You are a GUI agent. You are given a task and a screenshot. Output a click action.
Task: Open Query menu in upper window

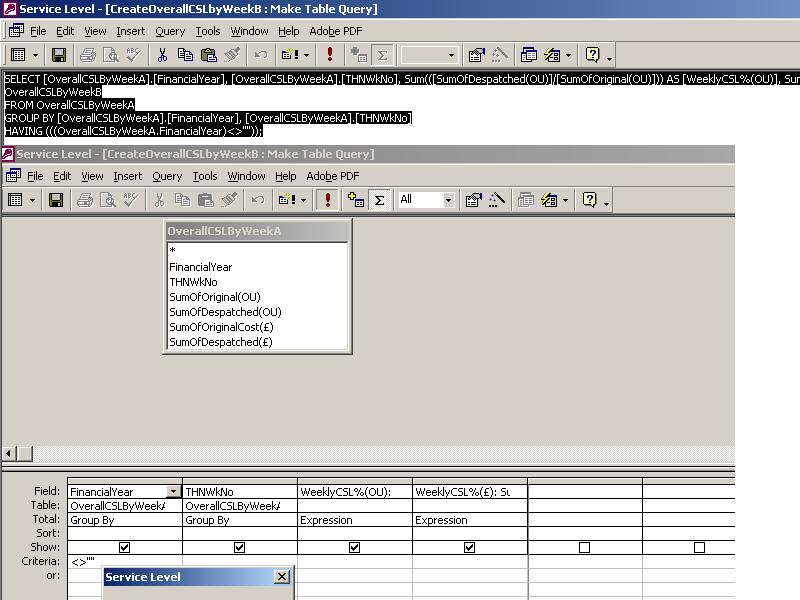tap(170, 31)
